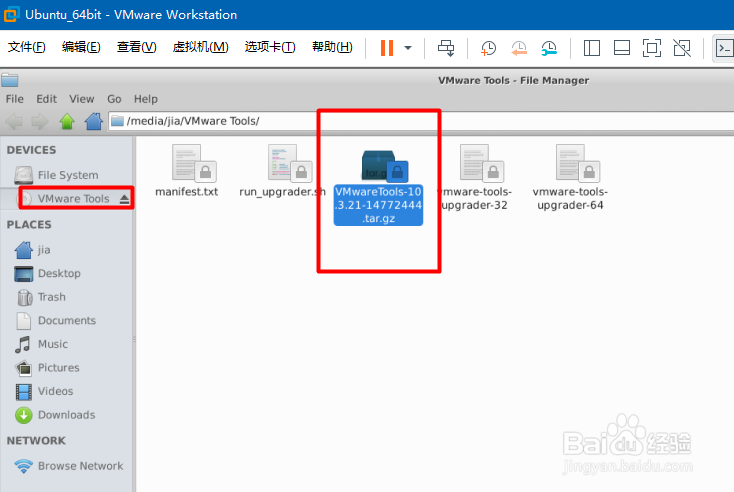Open Documents in Places

[x=67, y=321]
